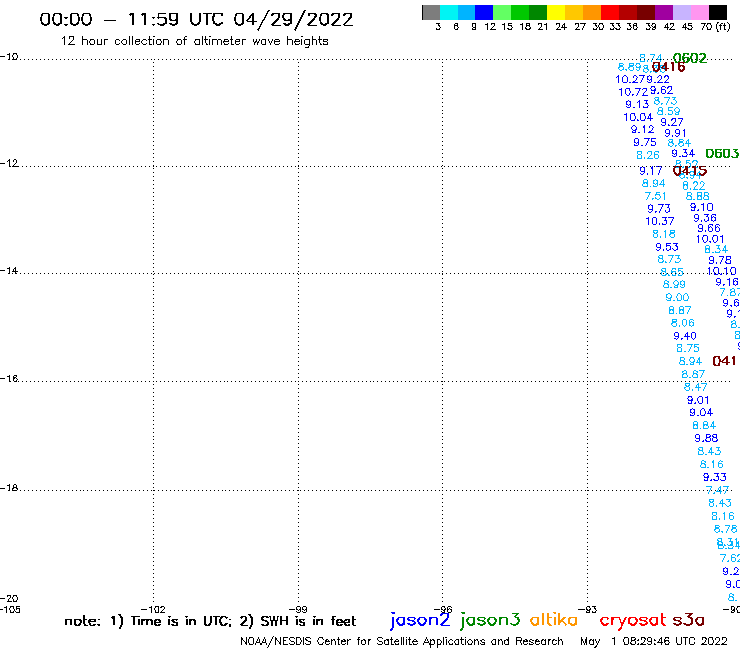
Task: Click the 'May 1 08:29:46 UTC 2022' timestamp
Action: [654, 642]
